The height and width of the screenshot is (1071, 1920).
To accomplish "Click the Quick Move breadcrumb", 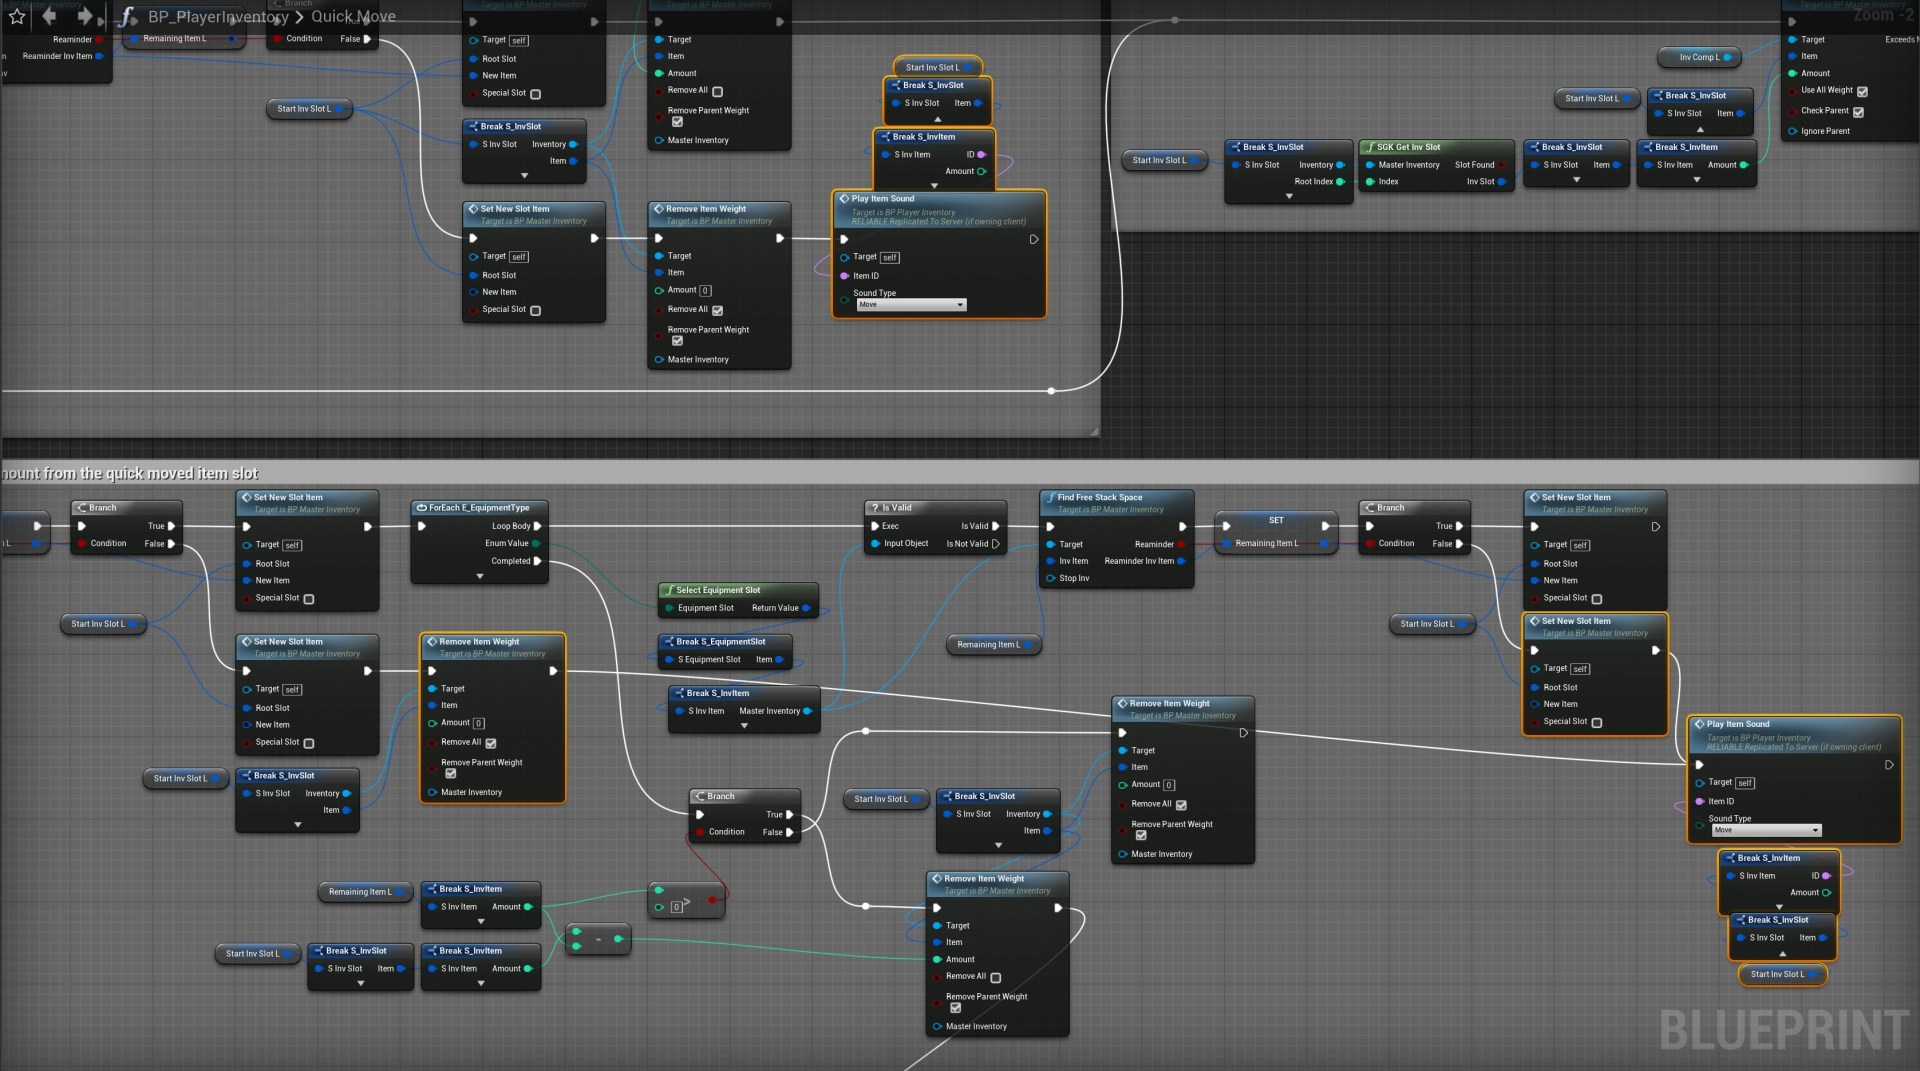I will tap(353, 16).
